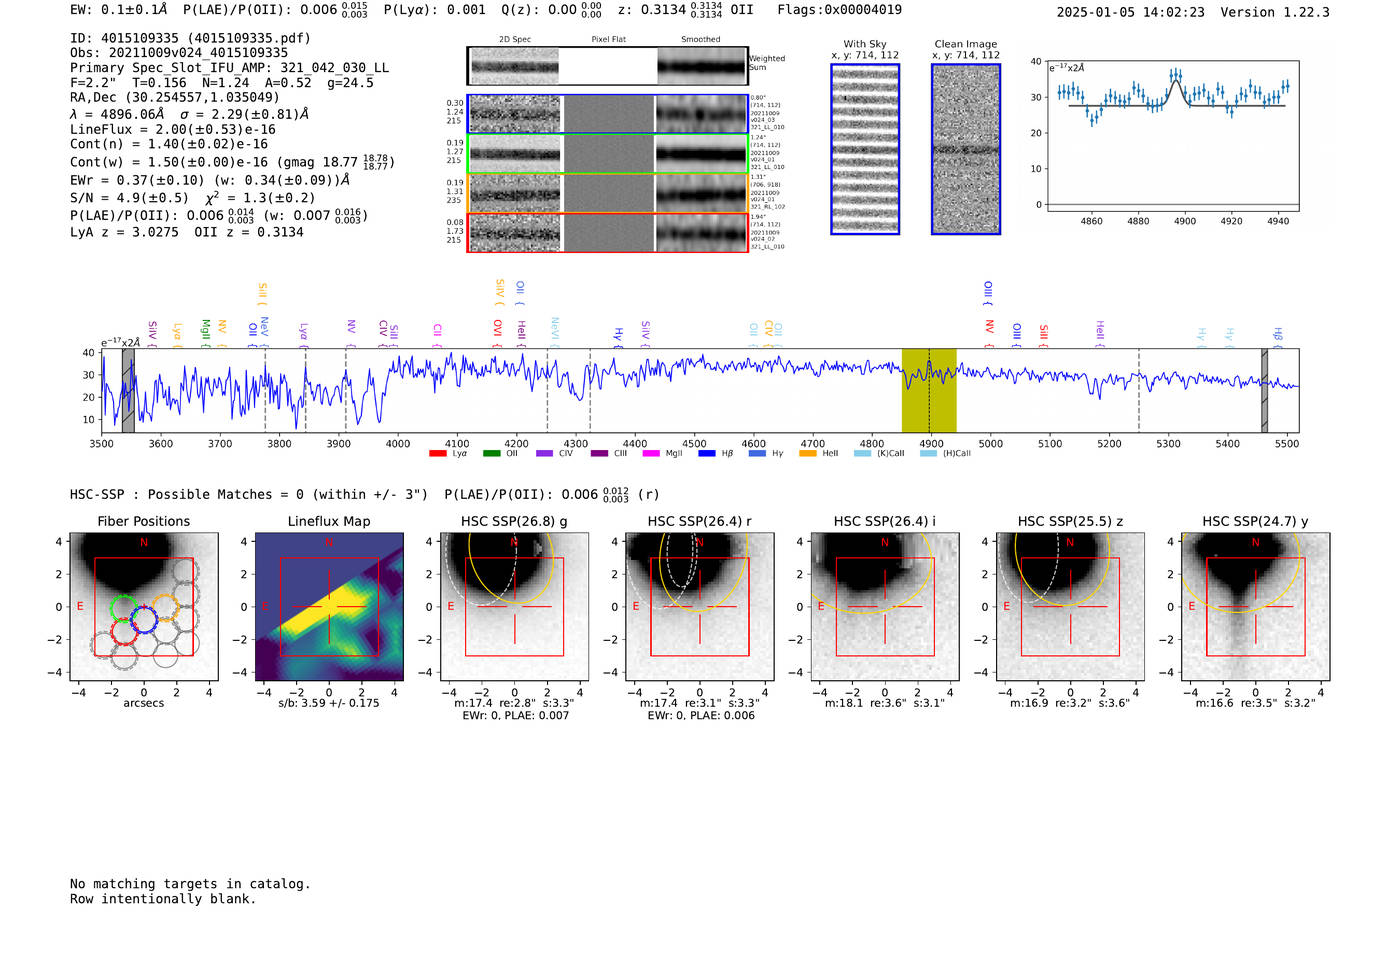The image size is (1400, 953).
Task: Click the Gaussian line fit plot
Action: tap(1173, 135)
